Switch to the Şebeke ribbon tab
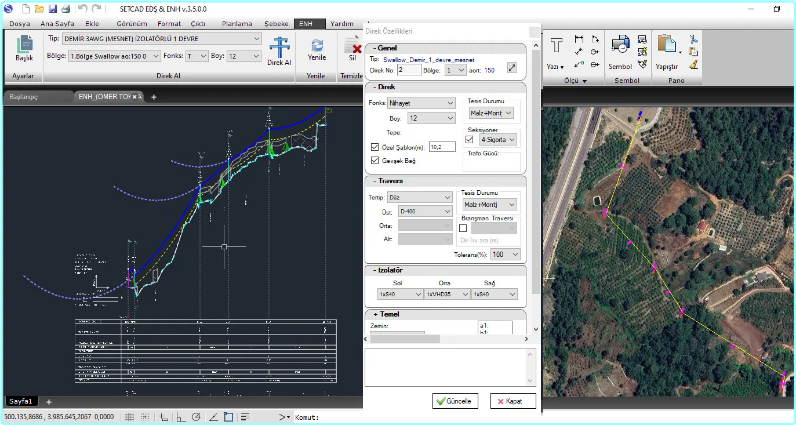This screenshot has width=796, height=425. [276, 23]
